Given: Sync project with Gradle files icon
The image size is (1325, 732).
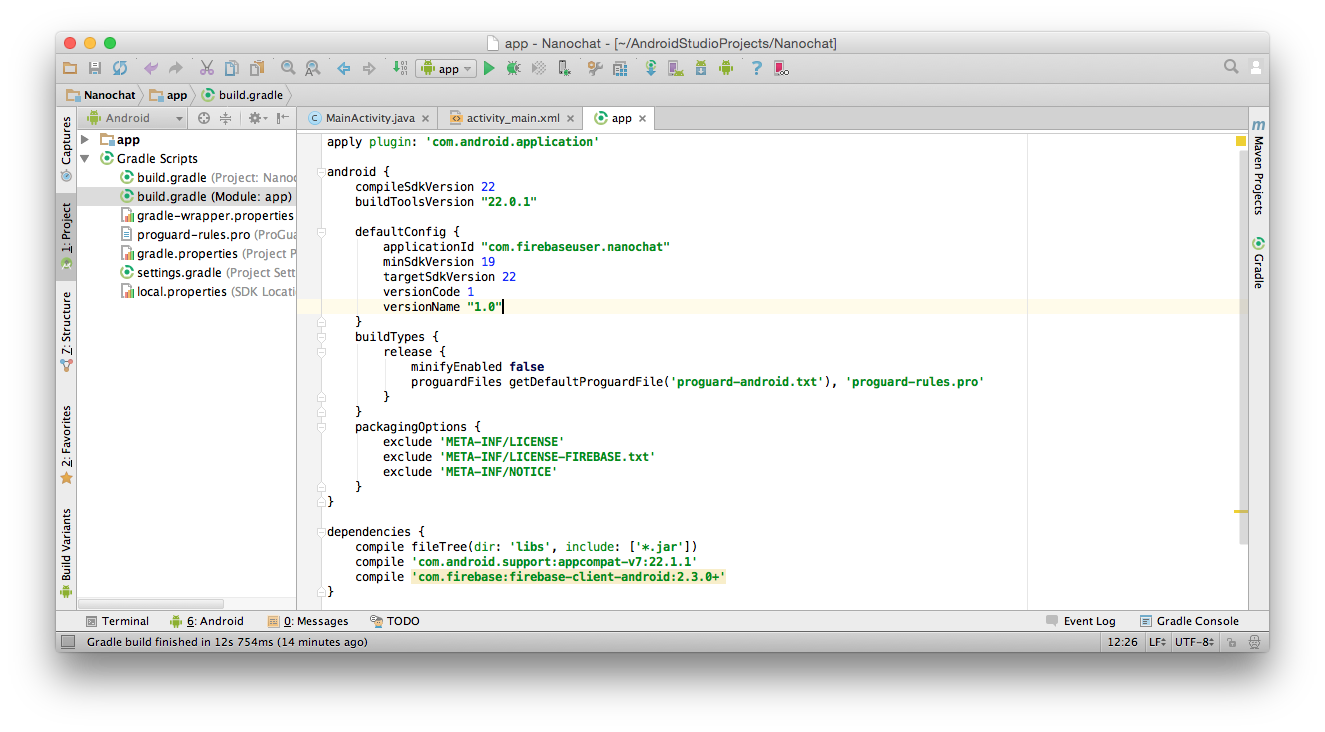Looking at the screenshot, I should 651,68.
